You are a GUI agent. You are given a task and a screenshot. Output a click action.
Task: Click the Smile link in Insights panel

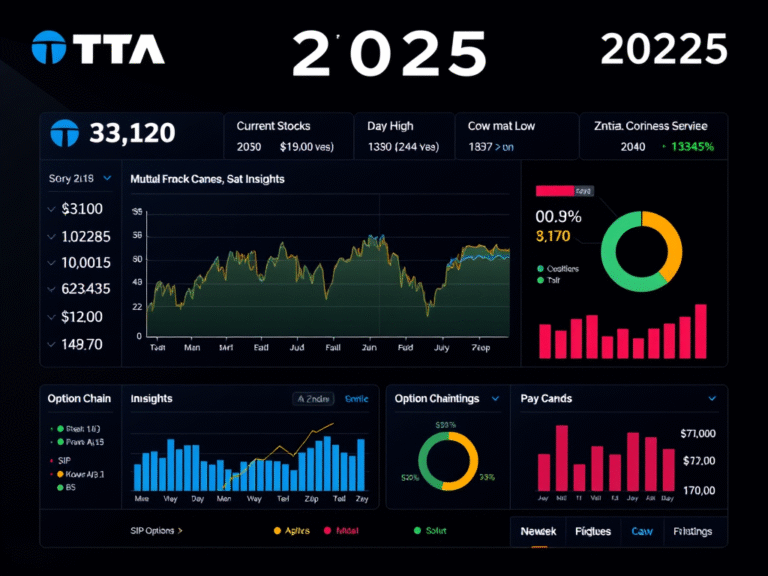click(356, 398)
